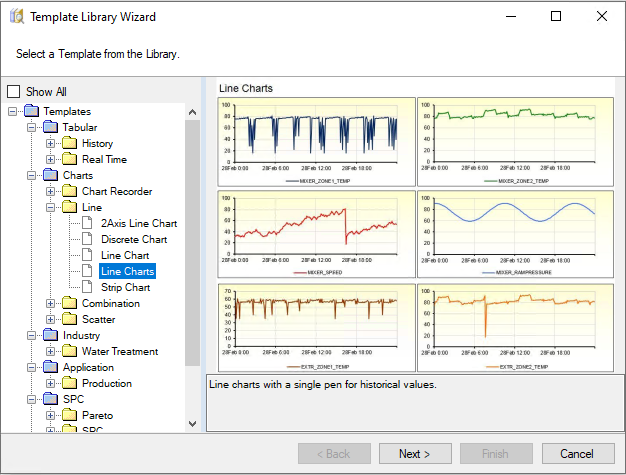Click the tree vertical scrollbar thumb
626x475 pixels.
[x=192, y=243]
